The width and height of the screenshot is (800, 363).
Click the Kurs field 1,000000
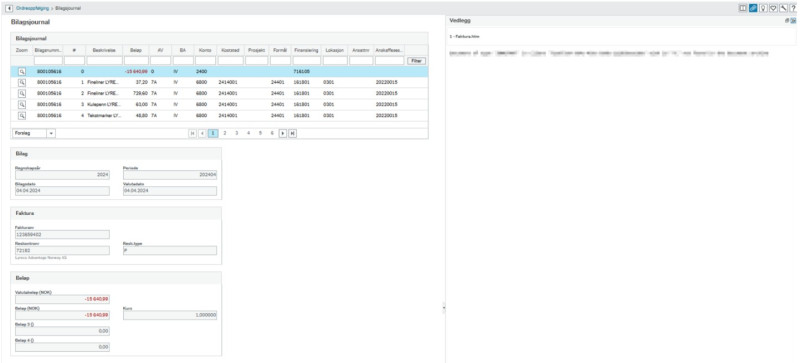click(x=169, y=316)
